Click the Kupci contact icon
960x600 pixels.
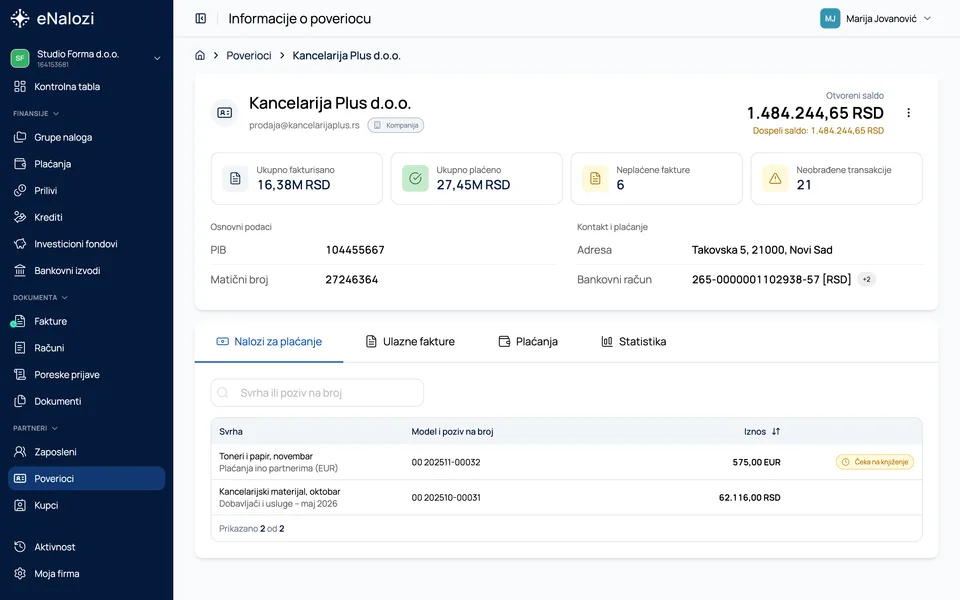[x=20, y=505]
